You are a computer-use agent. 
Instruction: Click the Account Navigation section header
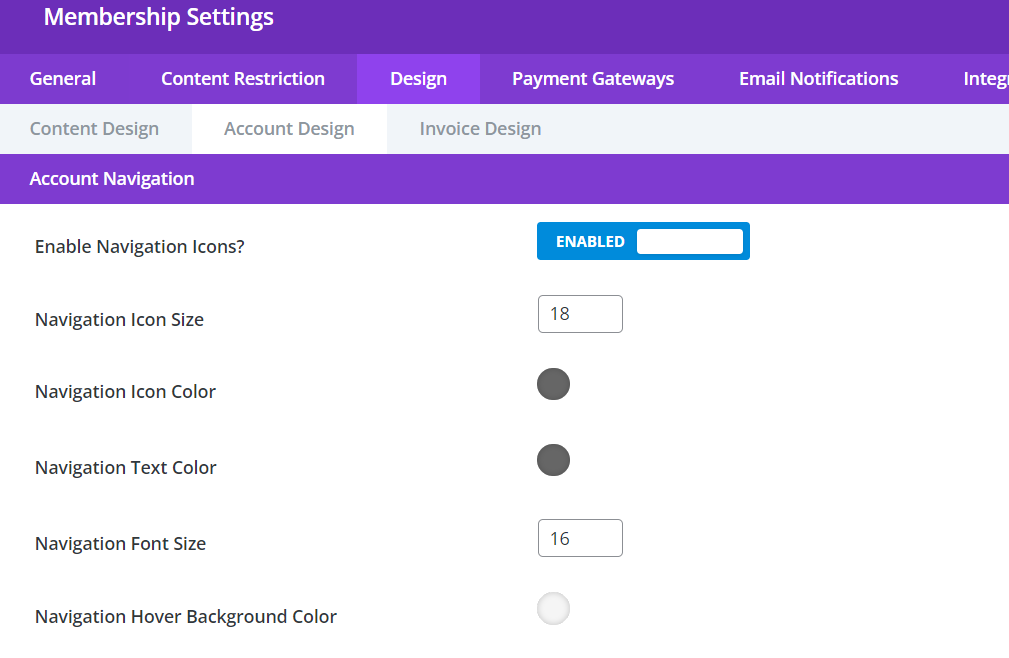111,178
